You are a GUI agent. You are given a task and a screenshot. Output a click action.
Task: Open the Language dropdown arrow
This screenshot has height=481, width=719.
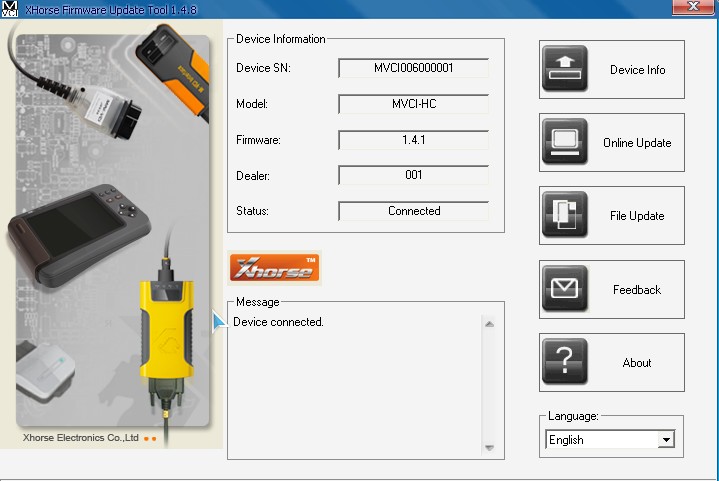click(666, 440)
